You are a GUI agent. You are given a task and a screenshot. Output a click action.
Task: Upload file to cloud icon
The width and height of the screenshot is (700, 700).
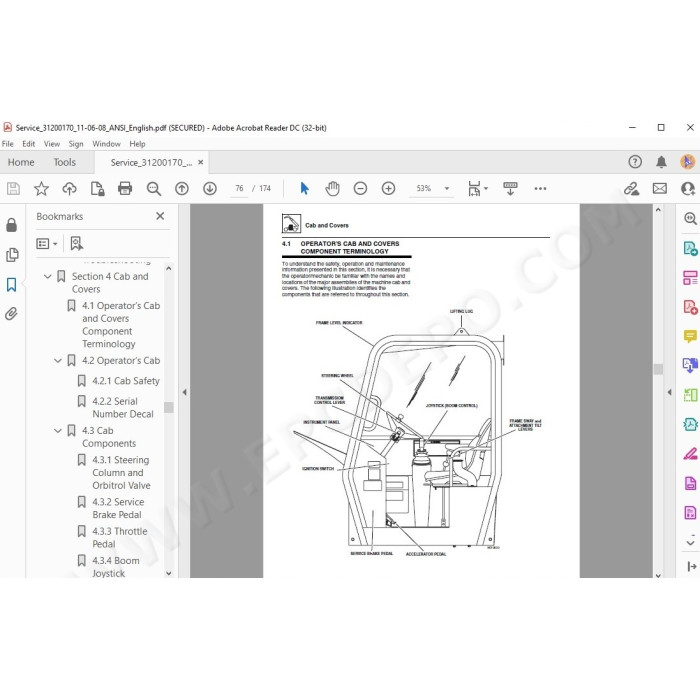69,188
